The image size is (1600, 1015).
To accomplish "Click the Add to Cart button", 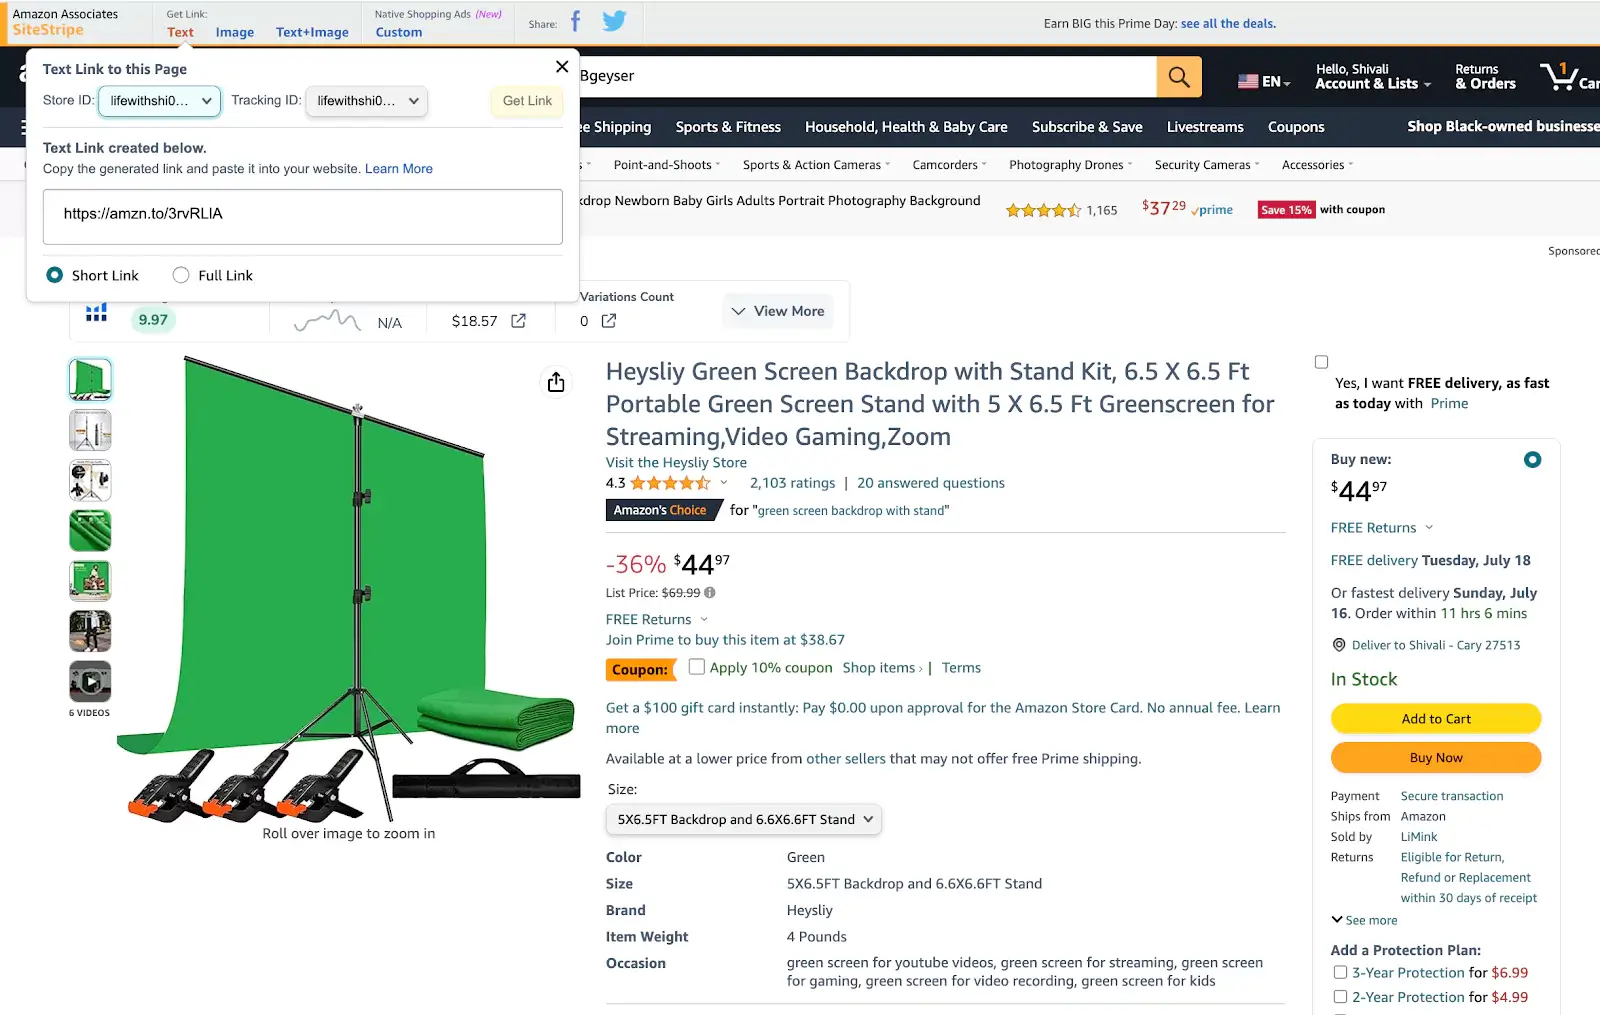I will point(1436,718).
